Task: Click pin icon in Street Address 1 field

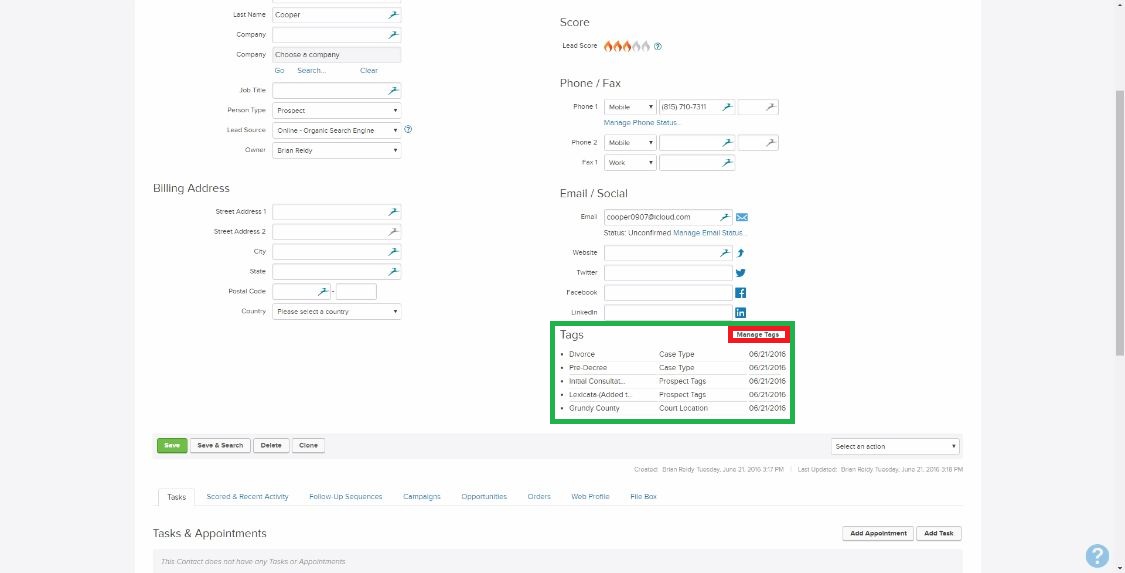Action: (393, 212)
